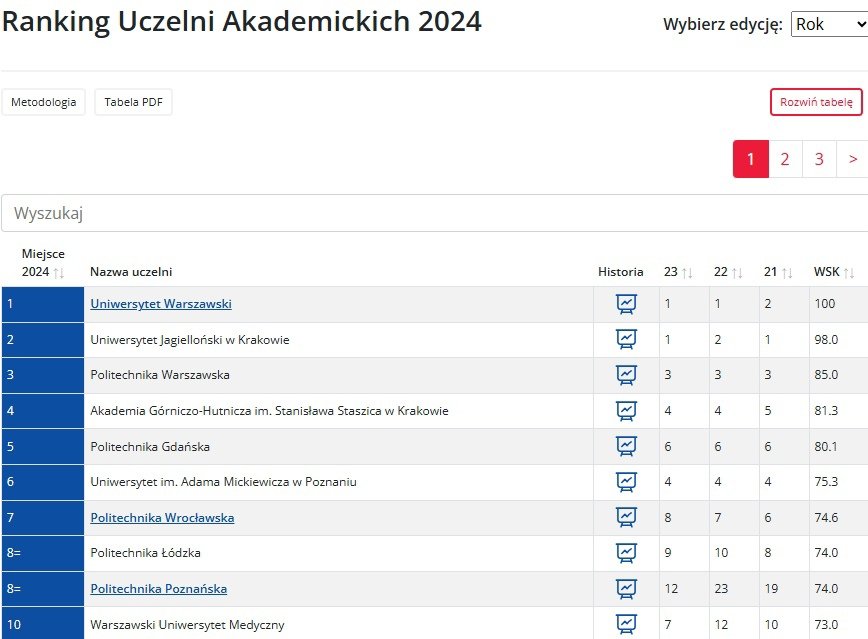Open Politechnika Poznańska link
The width and height of the screenshot is (868, 639).
(158, 589)
